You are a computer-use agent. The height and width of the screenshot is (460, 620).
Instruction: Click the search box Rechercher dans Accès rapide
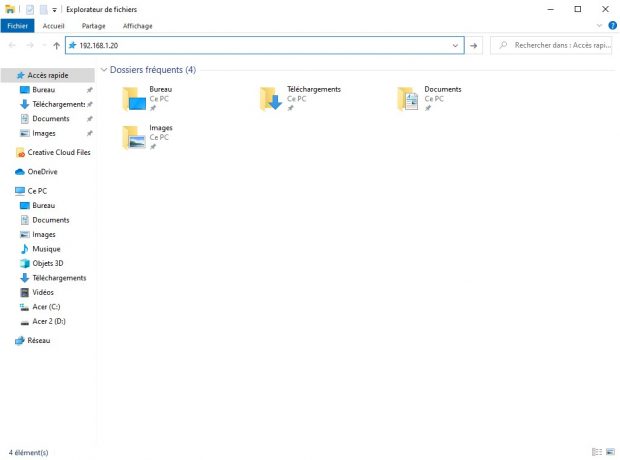(x=551, y=45)
